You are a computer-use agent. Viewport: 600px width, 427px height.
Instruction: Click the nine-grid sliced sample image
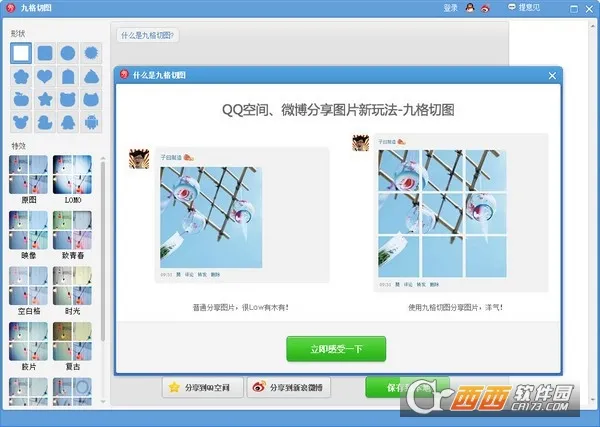tap(442, 214)
